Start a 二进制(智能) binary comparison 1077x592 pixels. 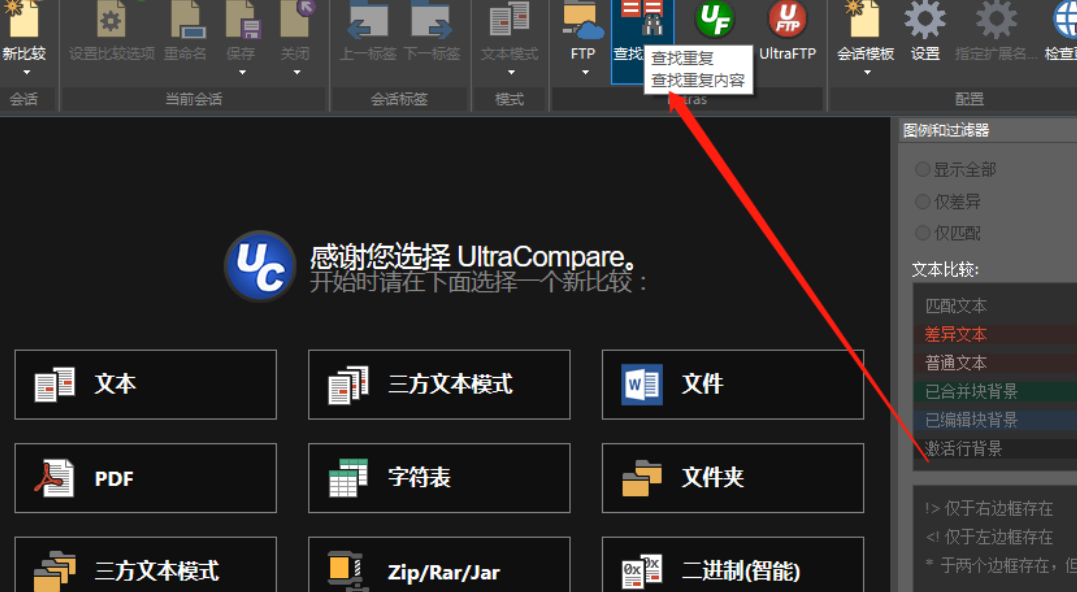point(733,565)
